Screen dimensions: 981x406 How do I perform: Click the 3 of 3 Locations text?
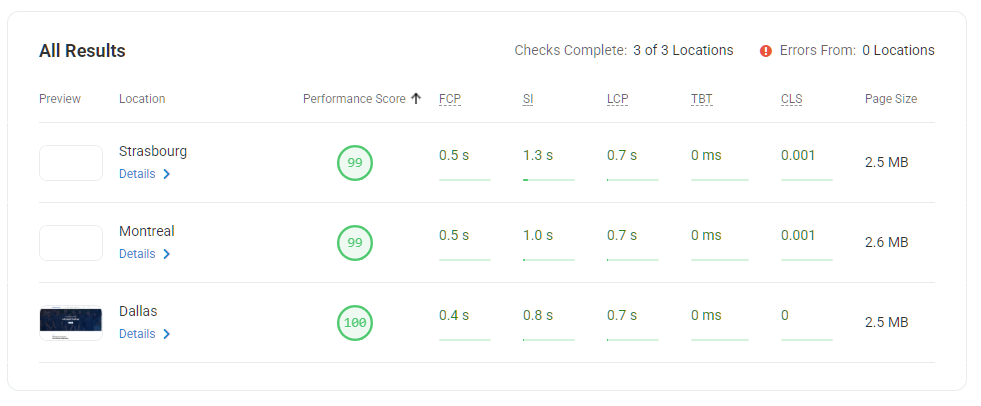[x=683, y=50]
